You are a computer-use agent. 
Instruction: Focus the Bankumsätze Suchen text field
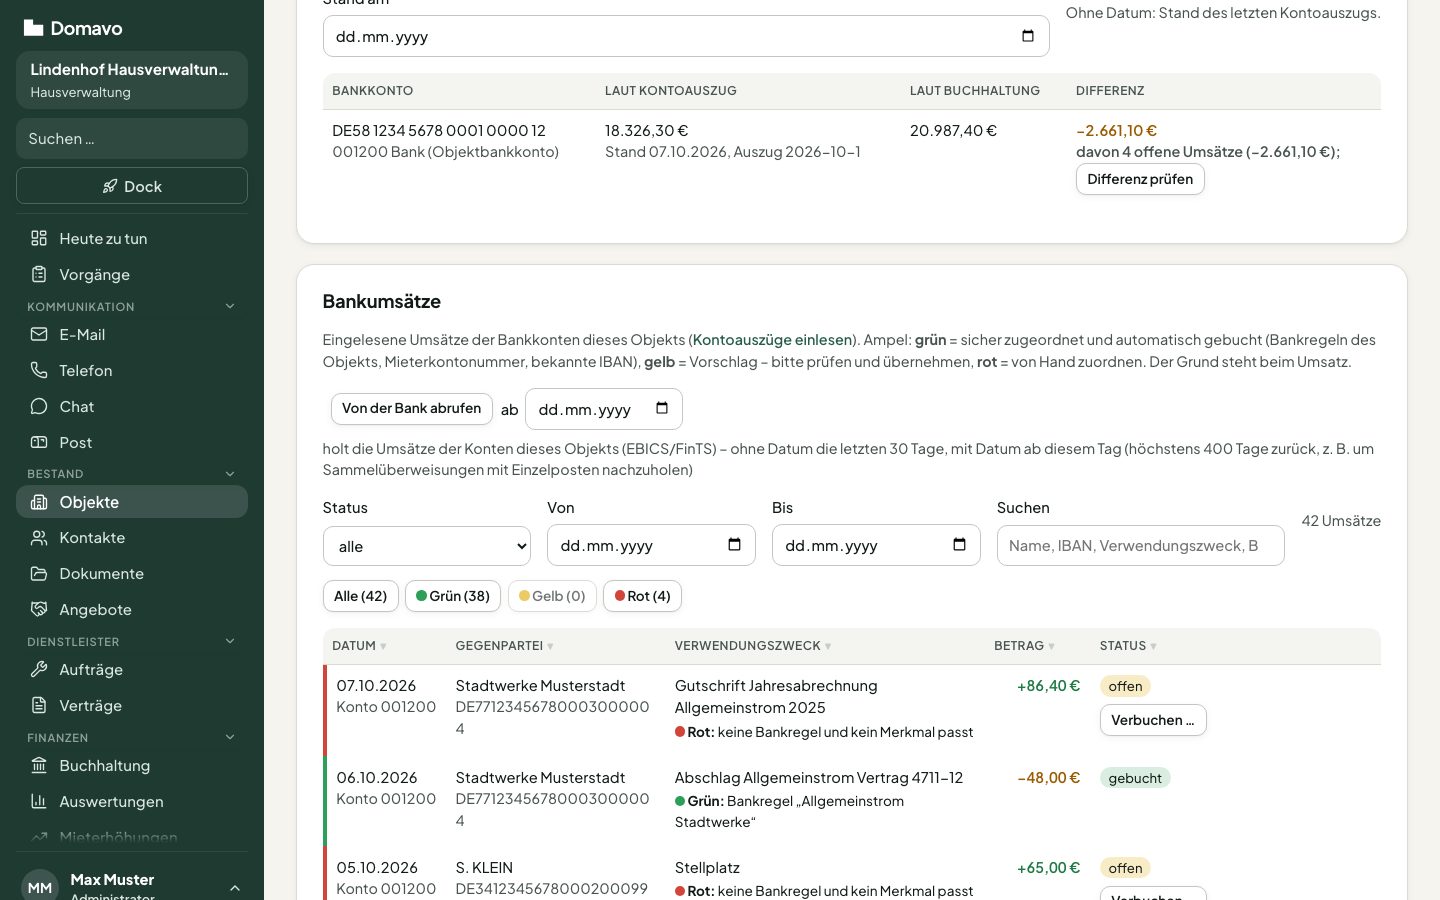coord(1141,546)
